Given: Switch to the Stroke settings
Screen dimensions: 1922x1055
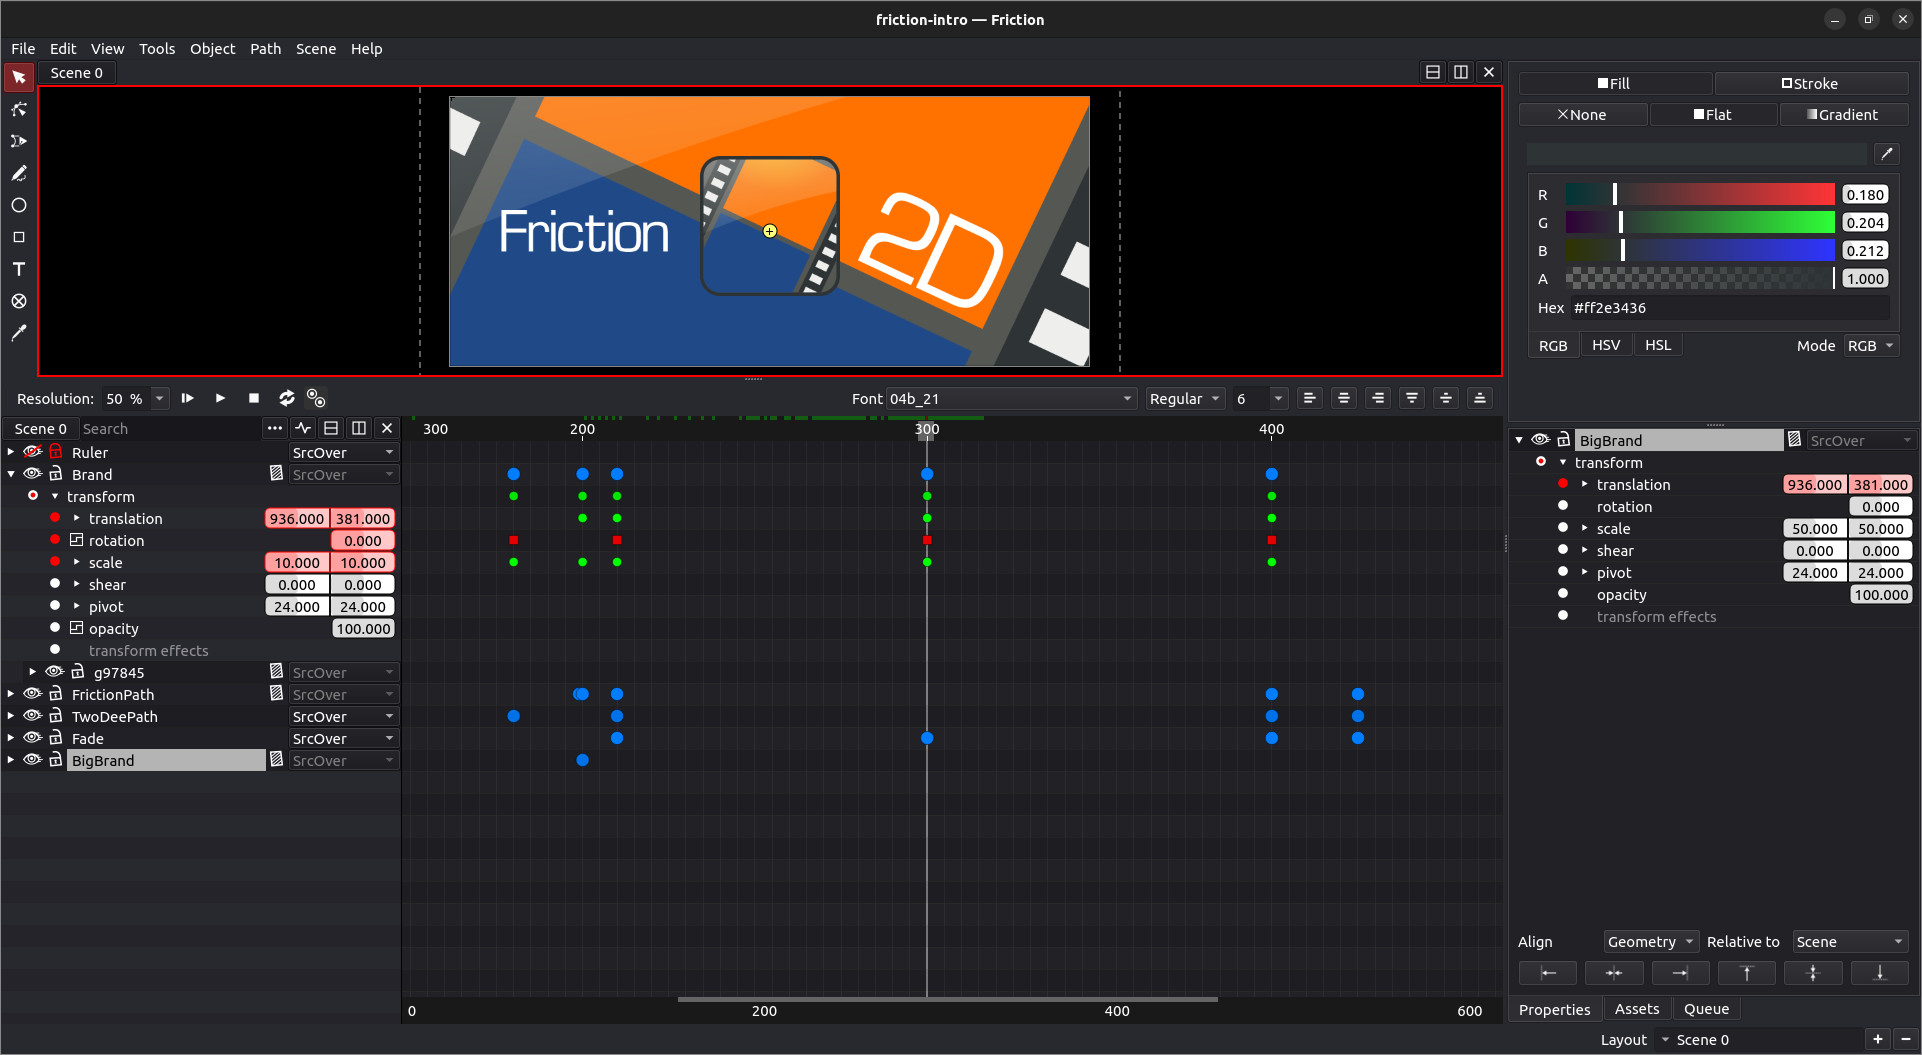Looking at the screenshot, I should pyautogui.click(x=1811, y=83).
